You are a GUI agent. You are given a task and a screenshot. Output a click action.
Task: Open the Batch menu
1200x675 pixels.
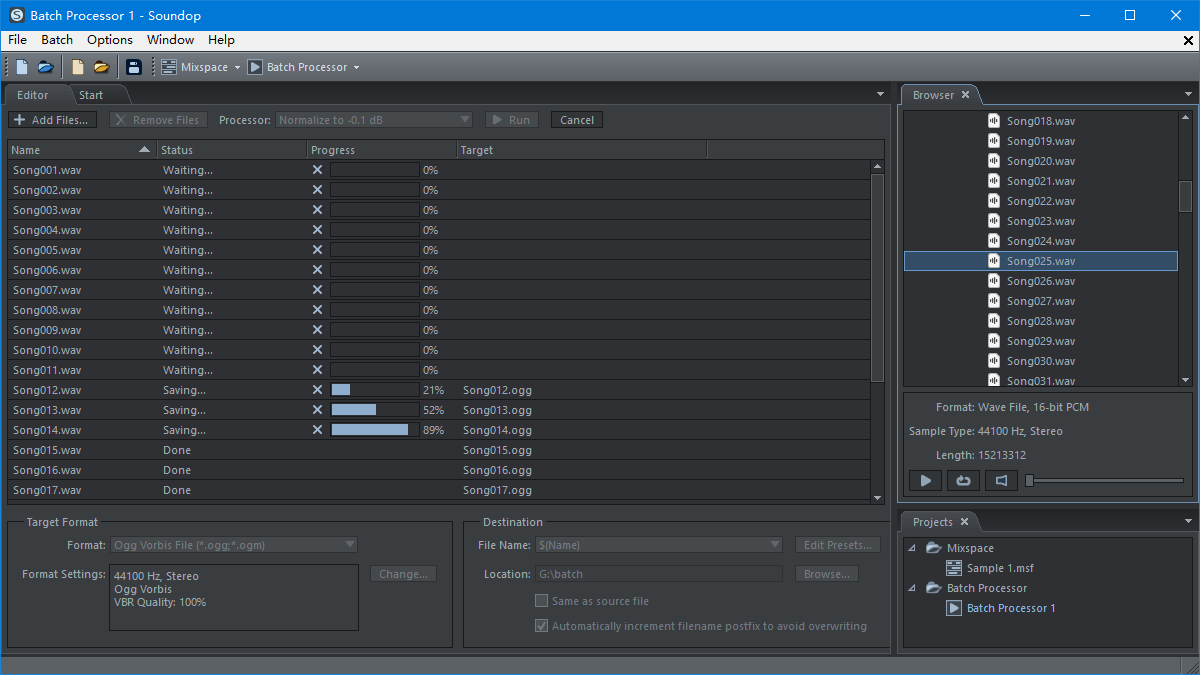tap(56, 40)
